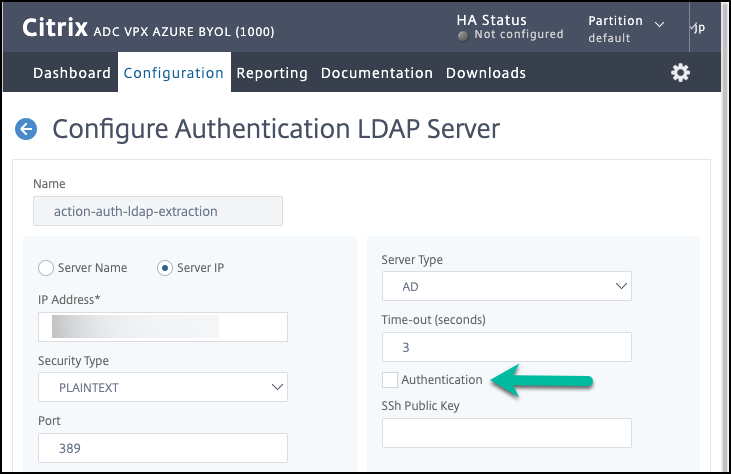Select the Server IP radio button
The image size is (731, 474).
(x=165, y=268)
